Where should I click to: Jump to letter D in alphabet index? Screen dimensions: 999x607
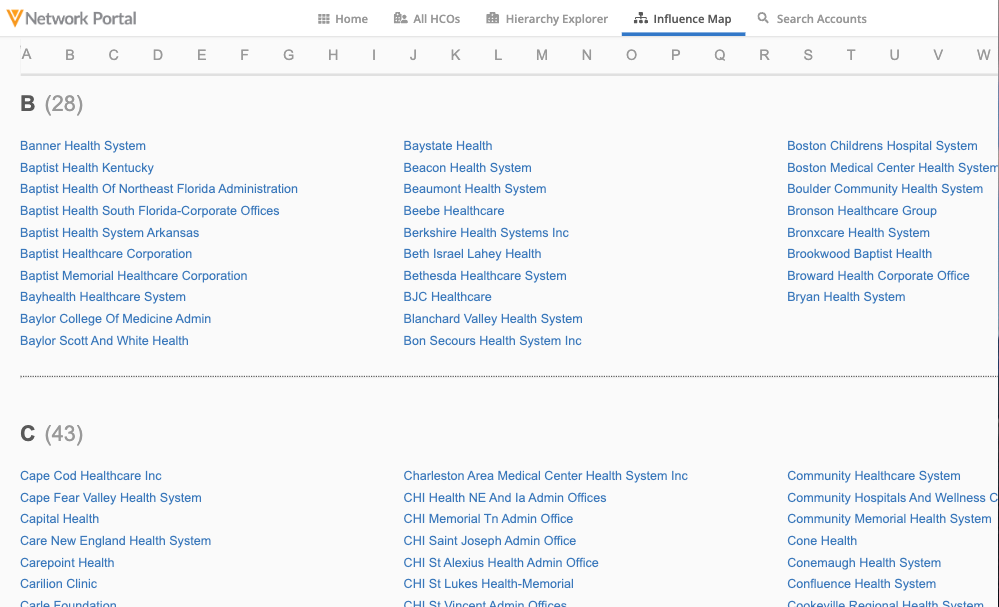(x=158, y=55)
